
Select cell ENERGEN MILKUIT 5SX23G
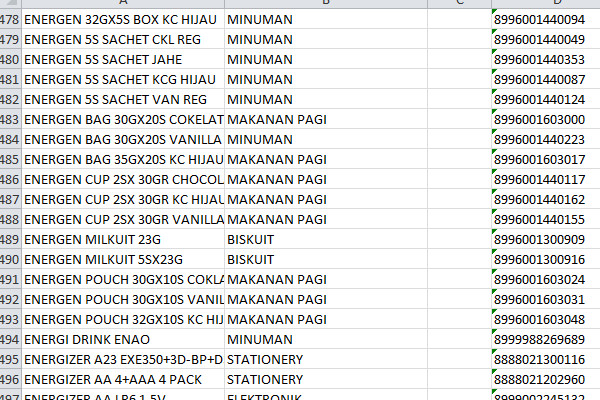123,259
